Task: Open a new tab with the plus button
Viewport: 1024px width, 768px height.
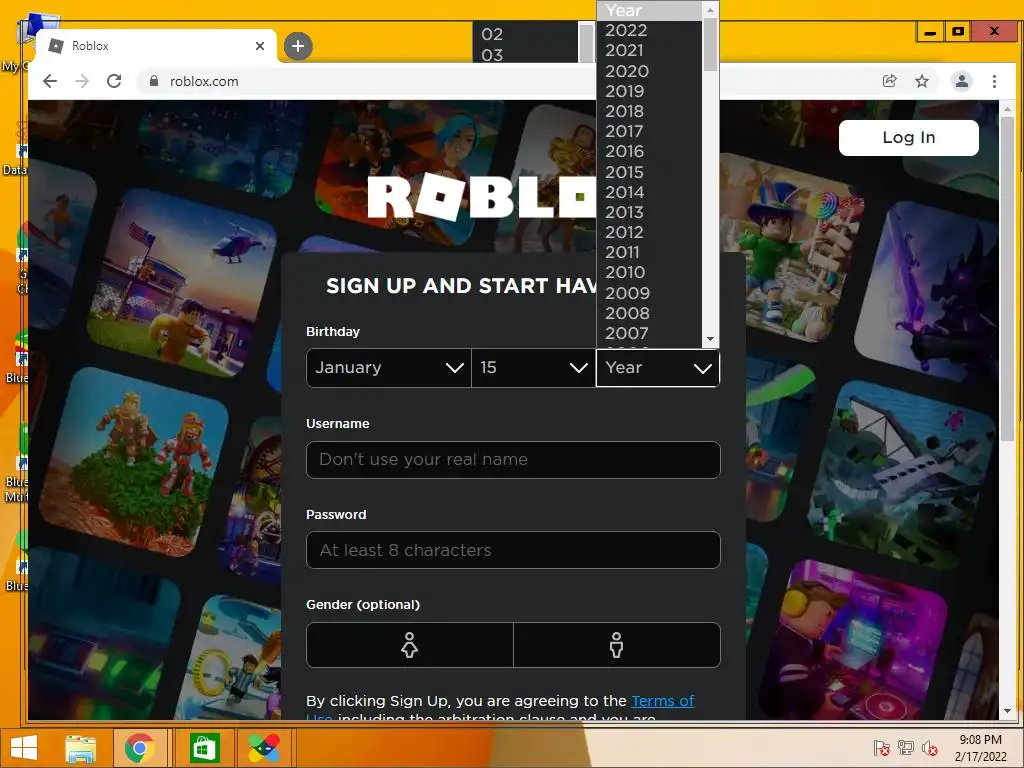Action: [x=298, y=46]
